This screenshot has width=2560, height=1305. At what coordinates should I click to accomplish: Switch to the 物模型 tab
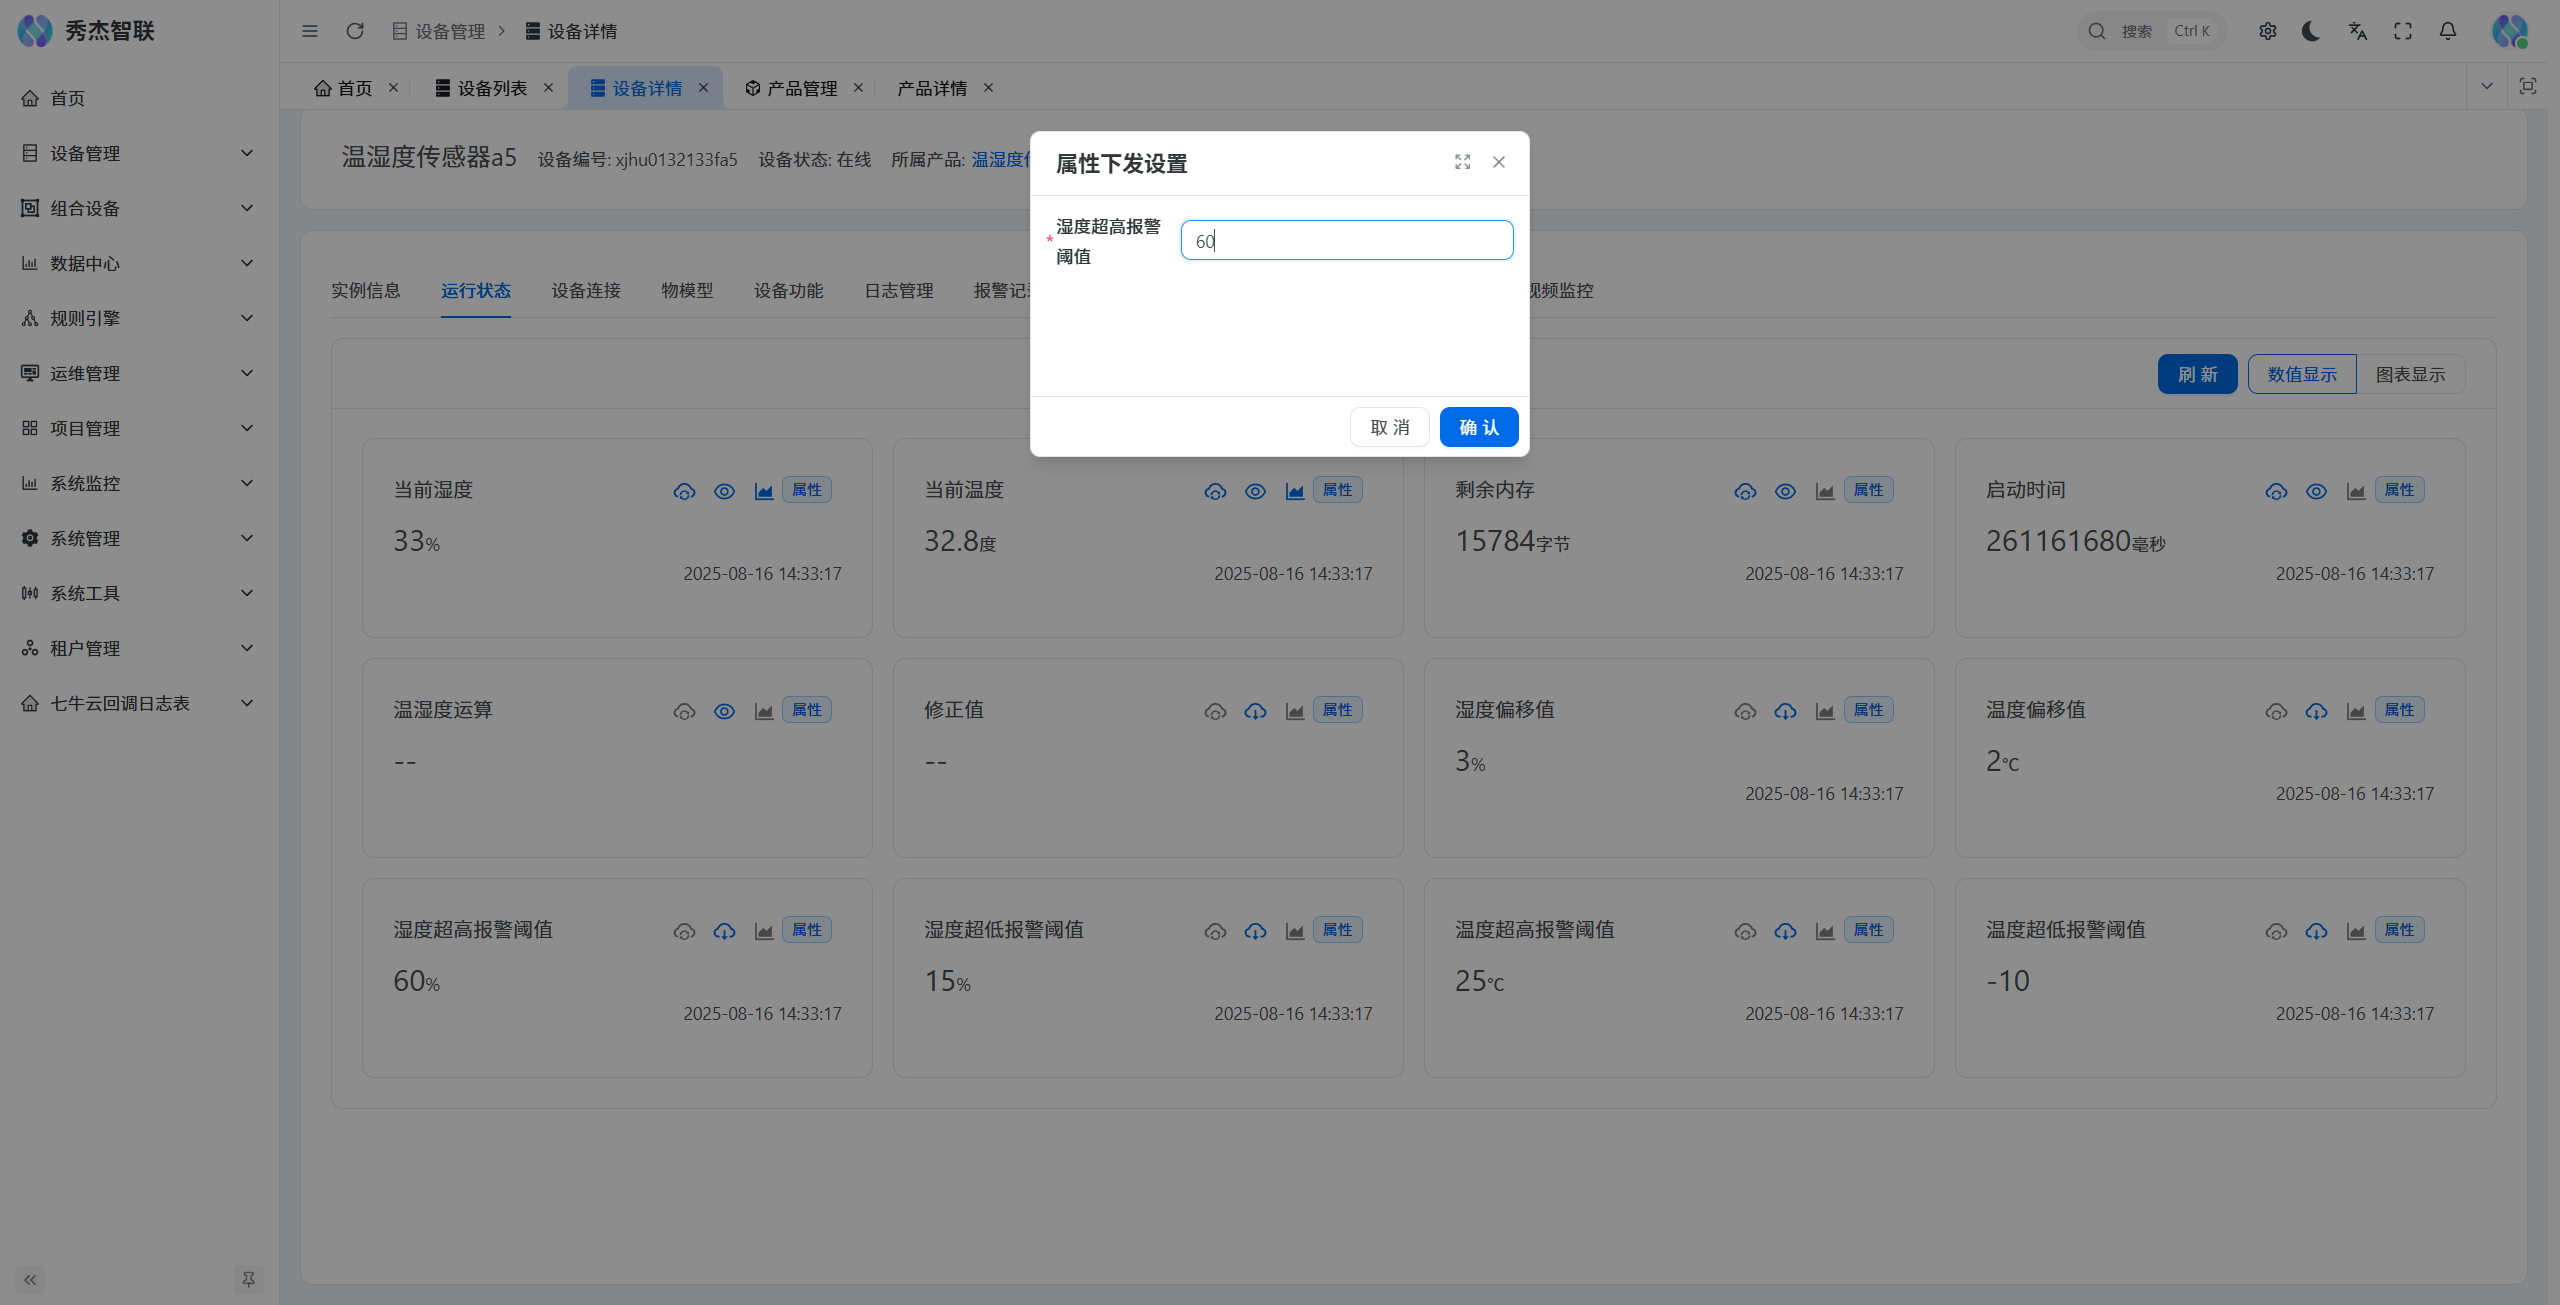(x=687, y=290)
